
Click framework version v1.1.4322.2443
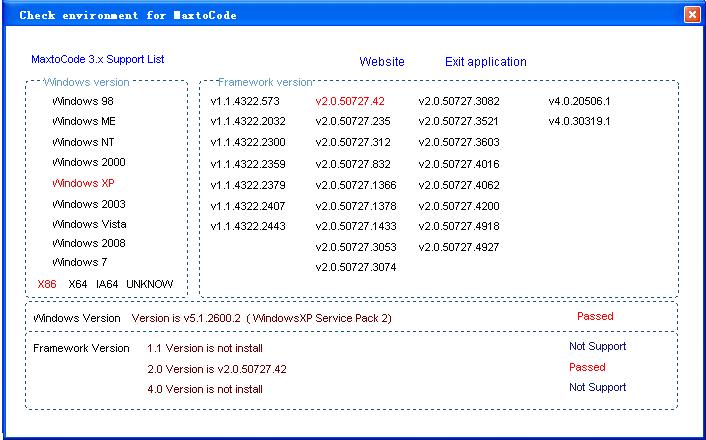click(248, 226)
